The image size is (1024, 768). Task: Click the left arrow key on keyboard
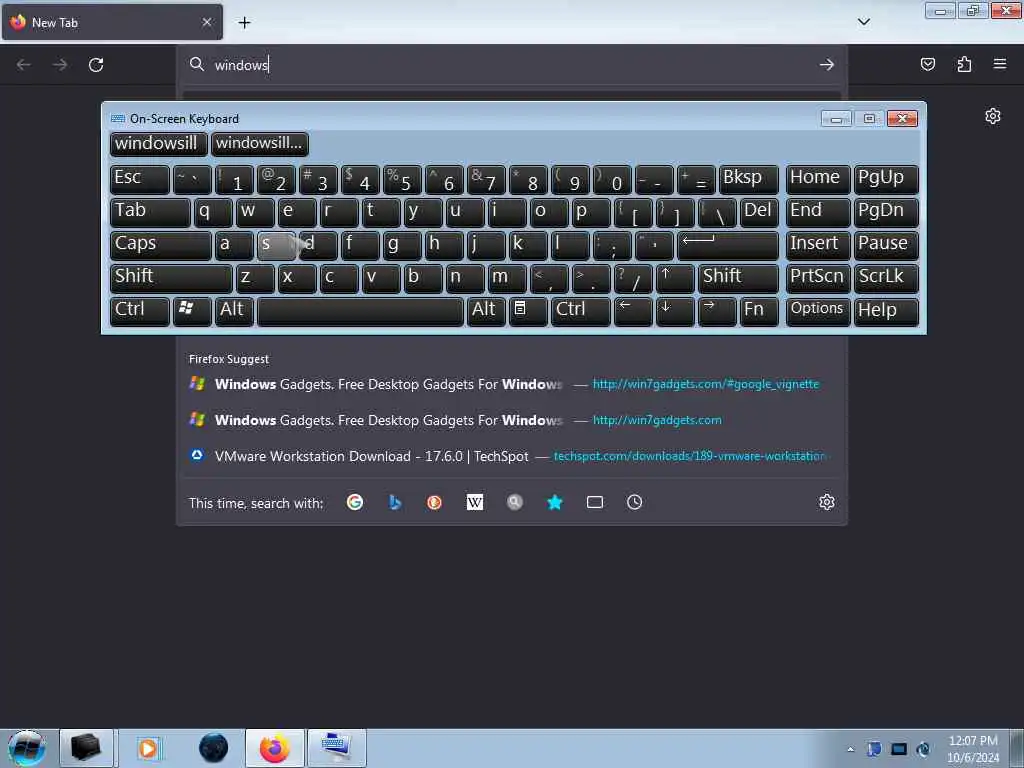pos(633,312)
